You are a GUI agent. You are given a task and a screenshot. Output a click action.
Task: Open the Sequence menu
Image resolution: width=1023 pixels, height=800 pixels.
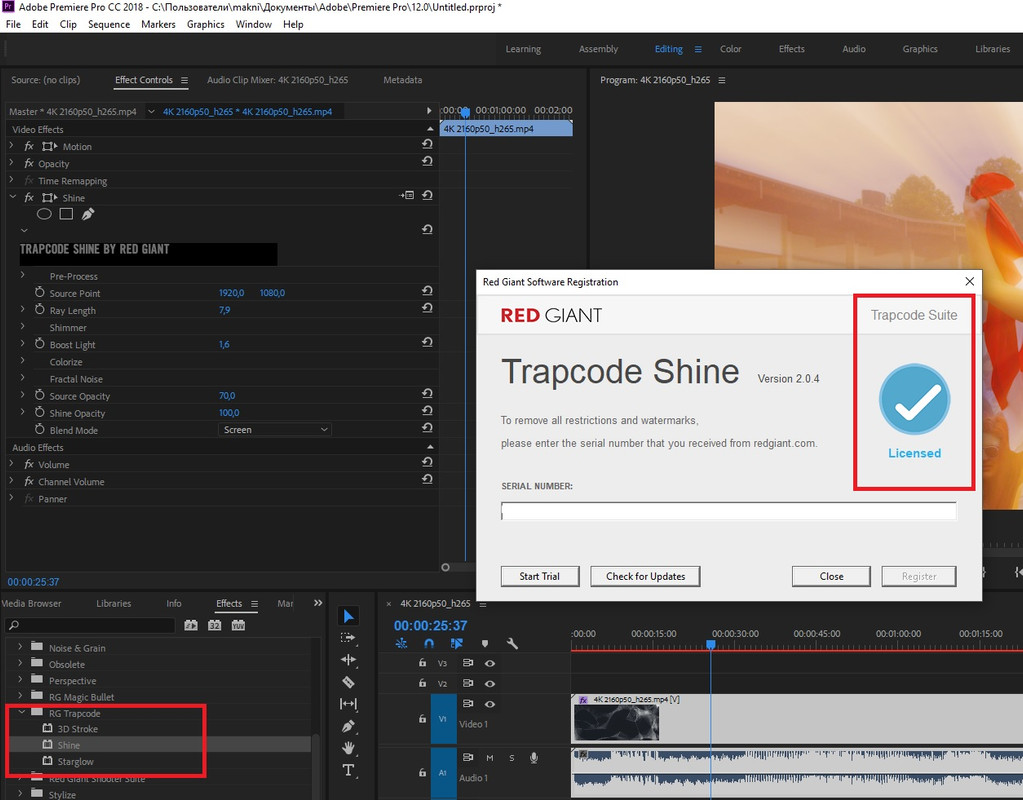[x=109, y=24]
